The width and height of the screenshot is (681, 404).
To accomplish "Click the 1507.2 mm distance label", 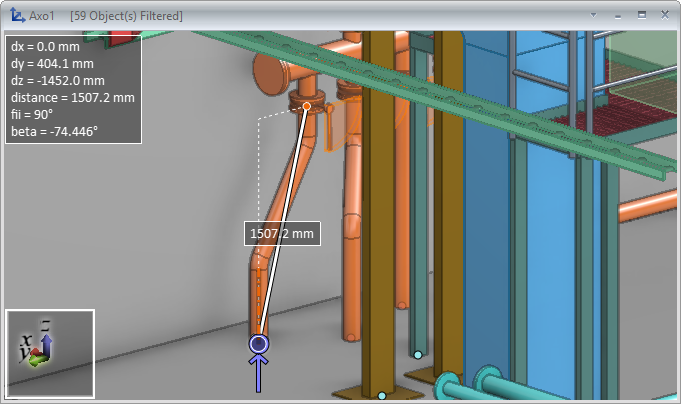I will point(282,234).
